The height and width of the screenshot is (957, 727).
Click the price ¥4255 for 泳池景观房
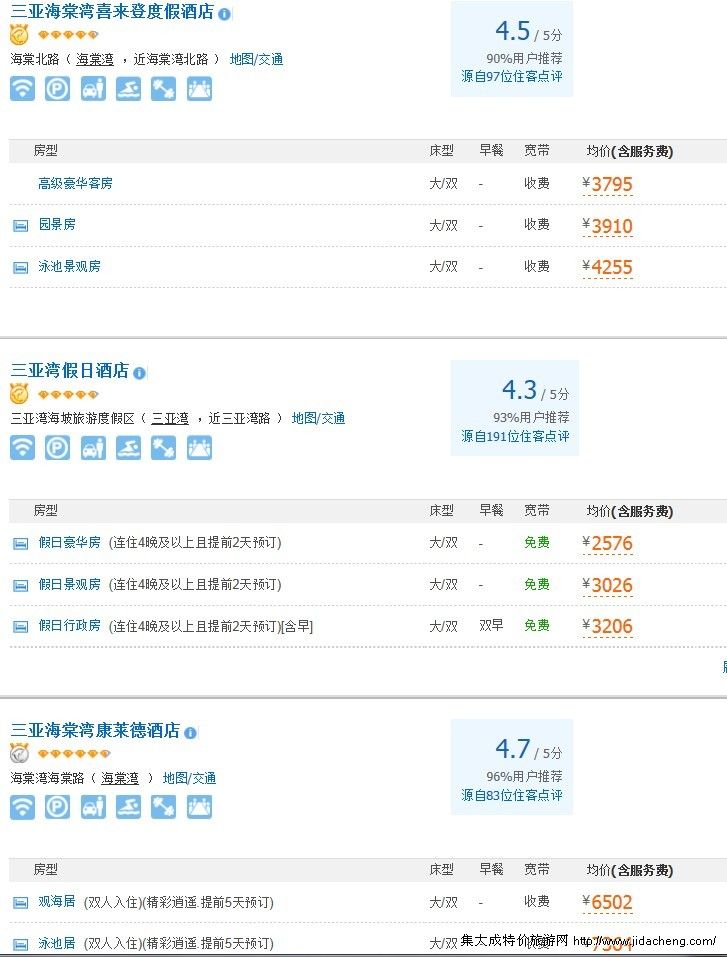(x=607, y=267)
